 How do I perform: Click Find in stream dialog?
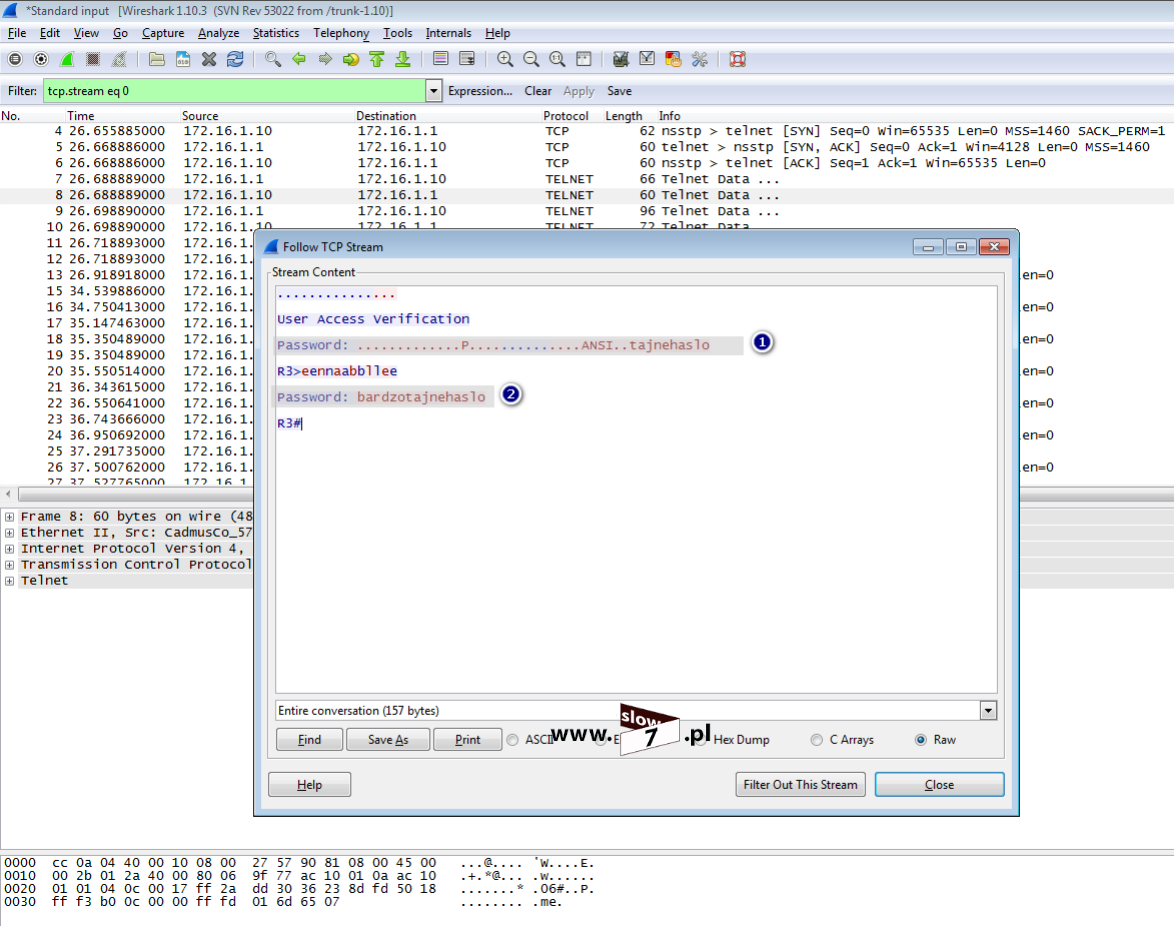(309, 740)
